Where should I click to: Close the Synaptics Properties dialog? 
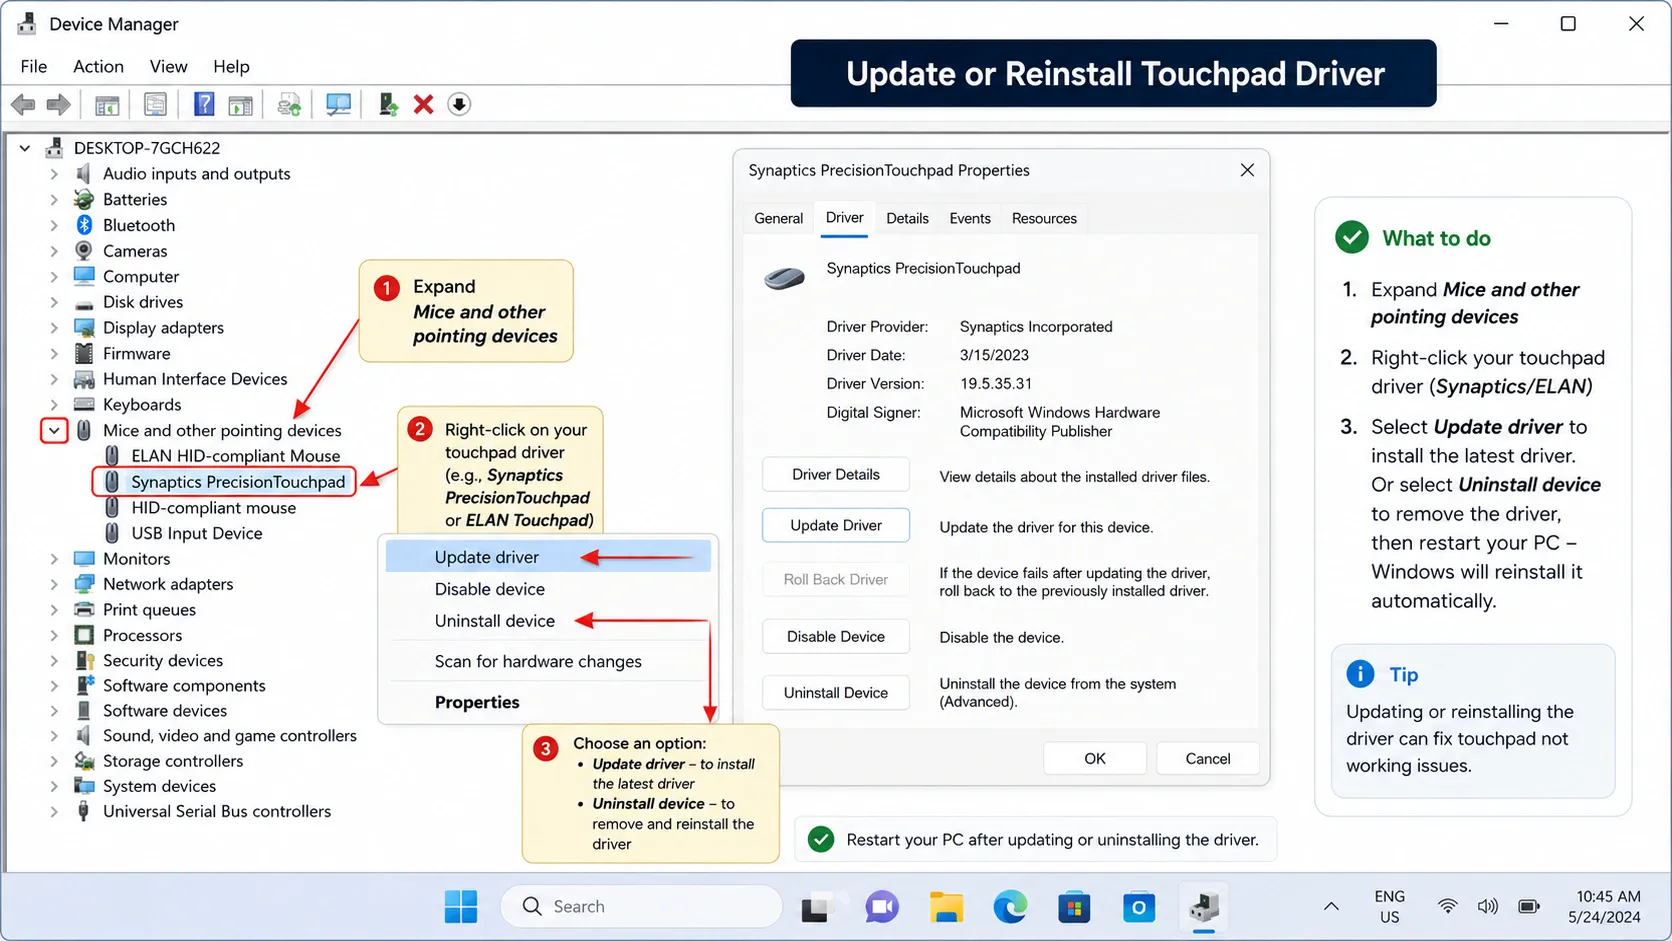(x=1247, y=170)
